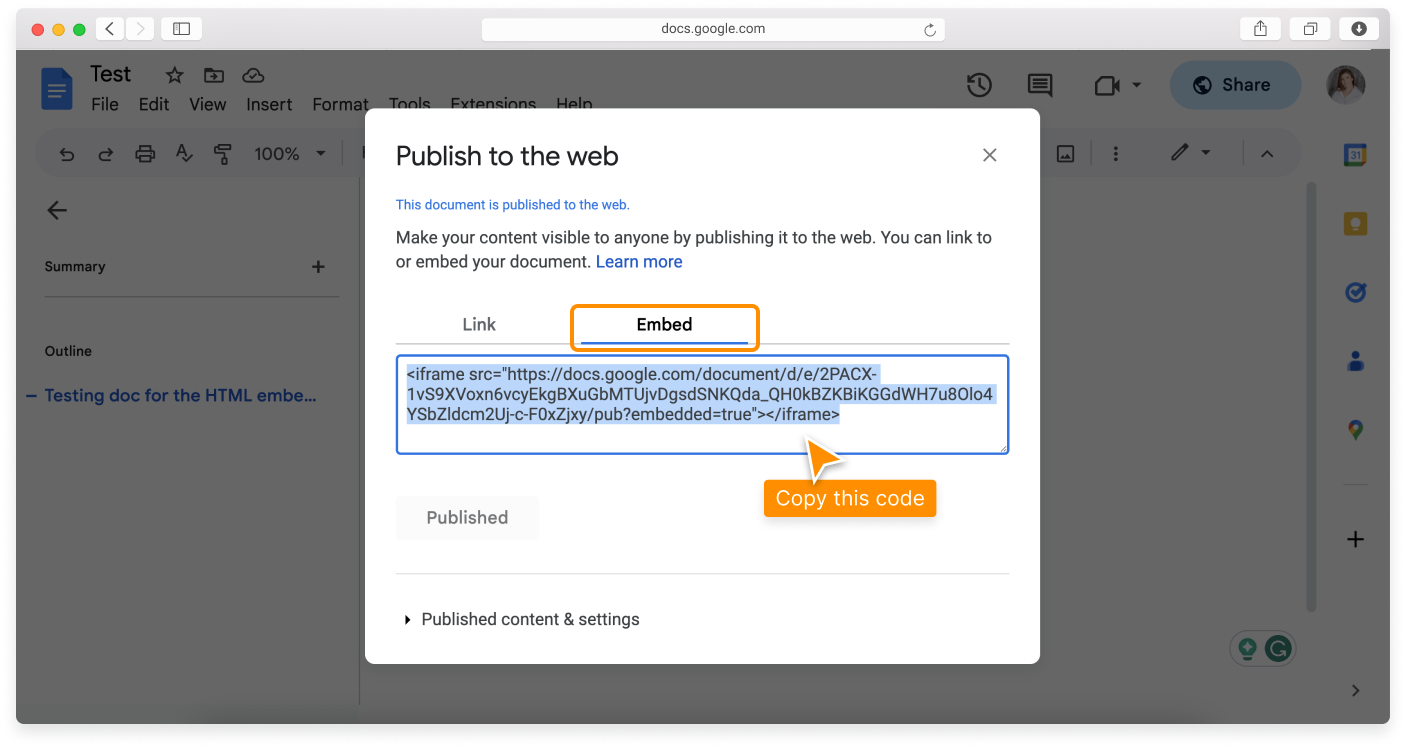Open Google Calendar from the side panel

(1355, 154)
